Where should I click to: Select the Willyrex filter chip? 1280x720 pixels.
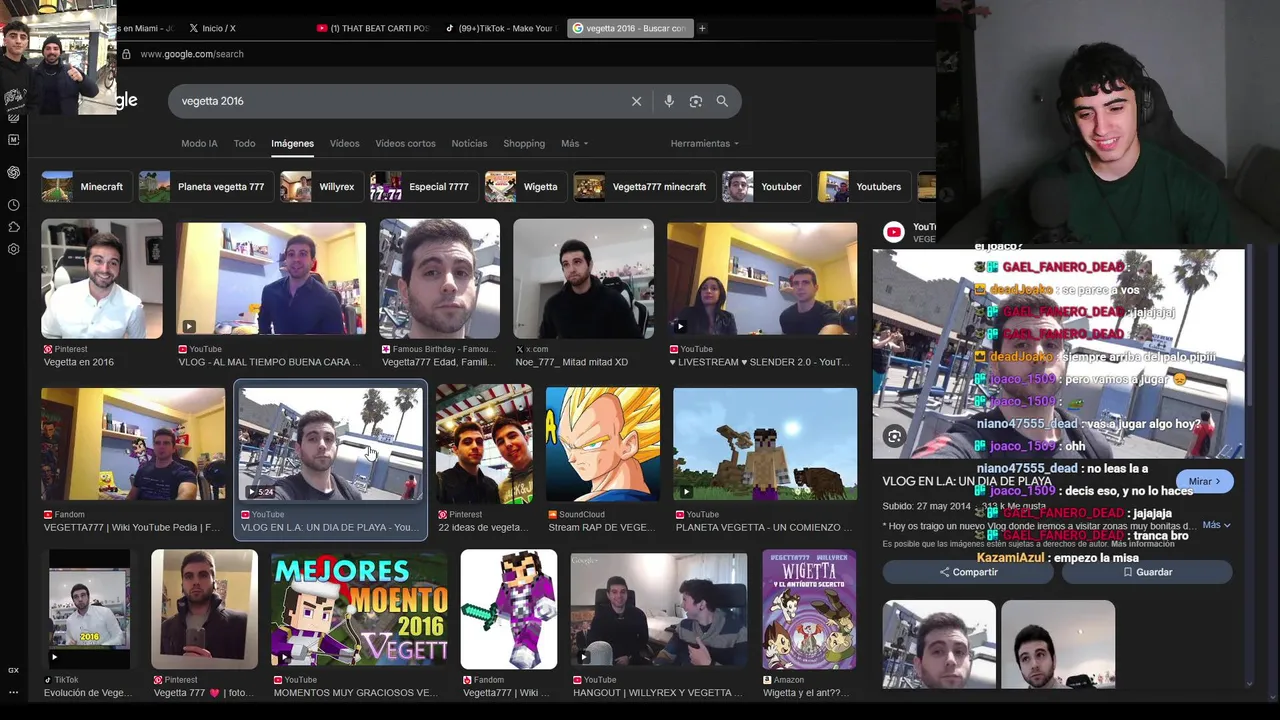pos(320,187)
